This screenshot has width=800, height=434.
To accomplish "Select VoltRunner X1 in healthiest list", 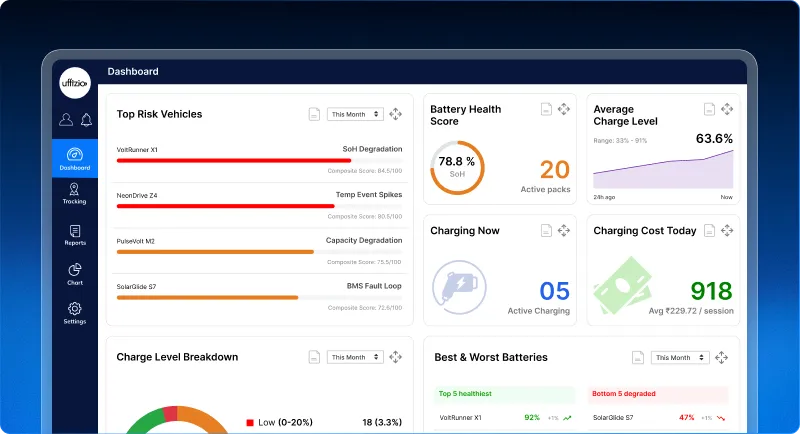I will click(460, 418).
